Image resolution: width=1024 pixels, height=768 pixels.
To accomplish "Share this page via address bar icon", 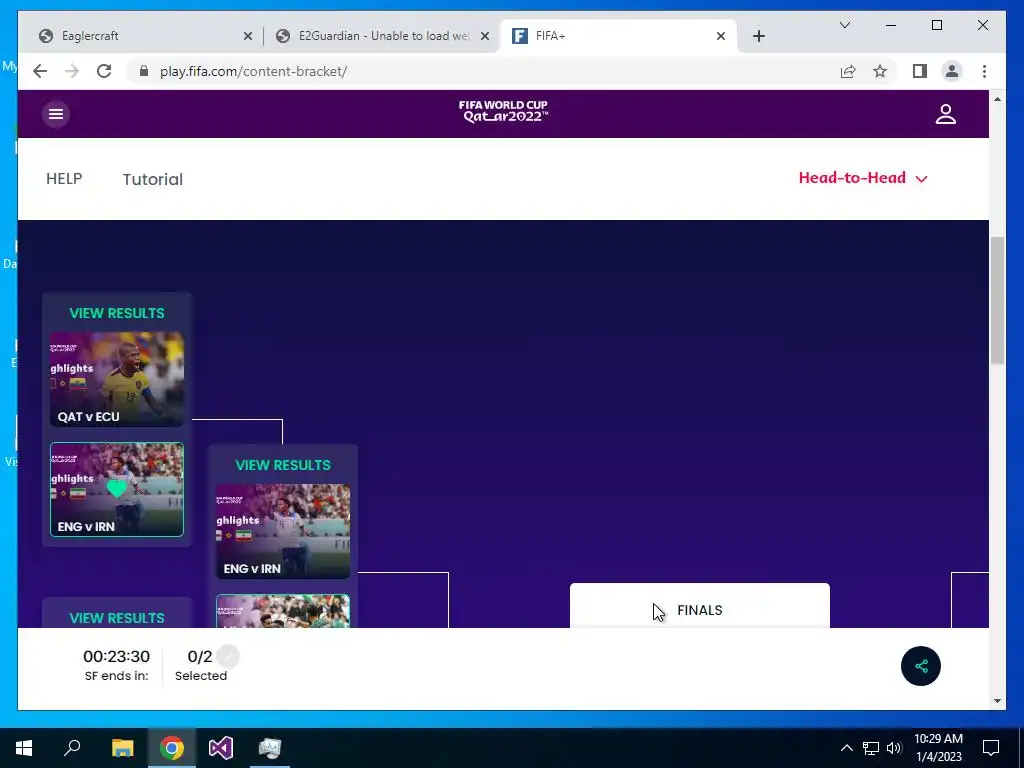I will pyautogui.click(x=848, y=71).
